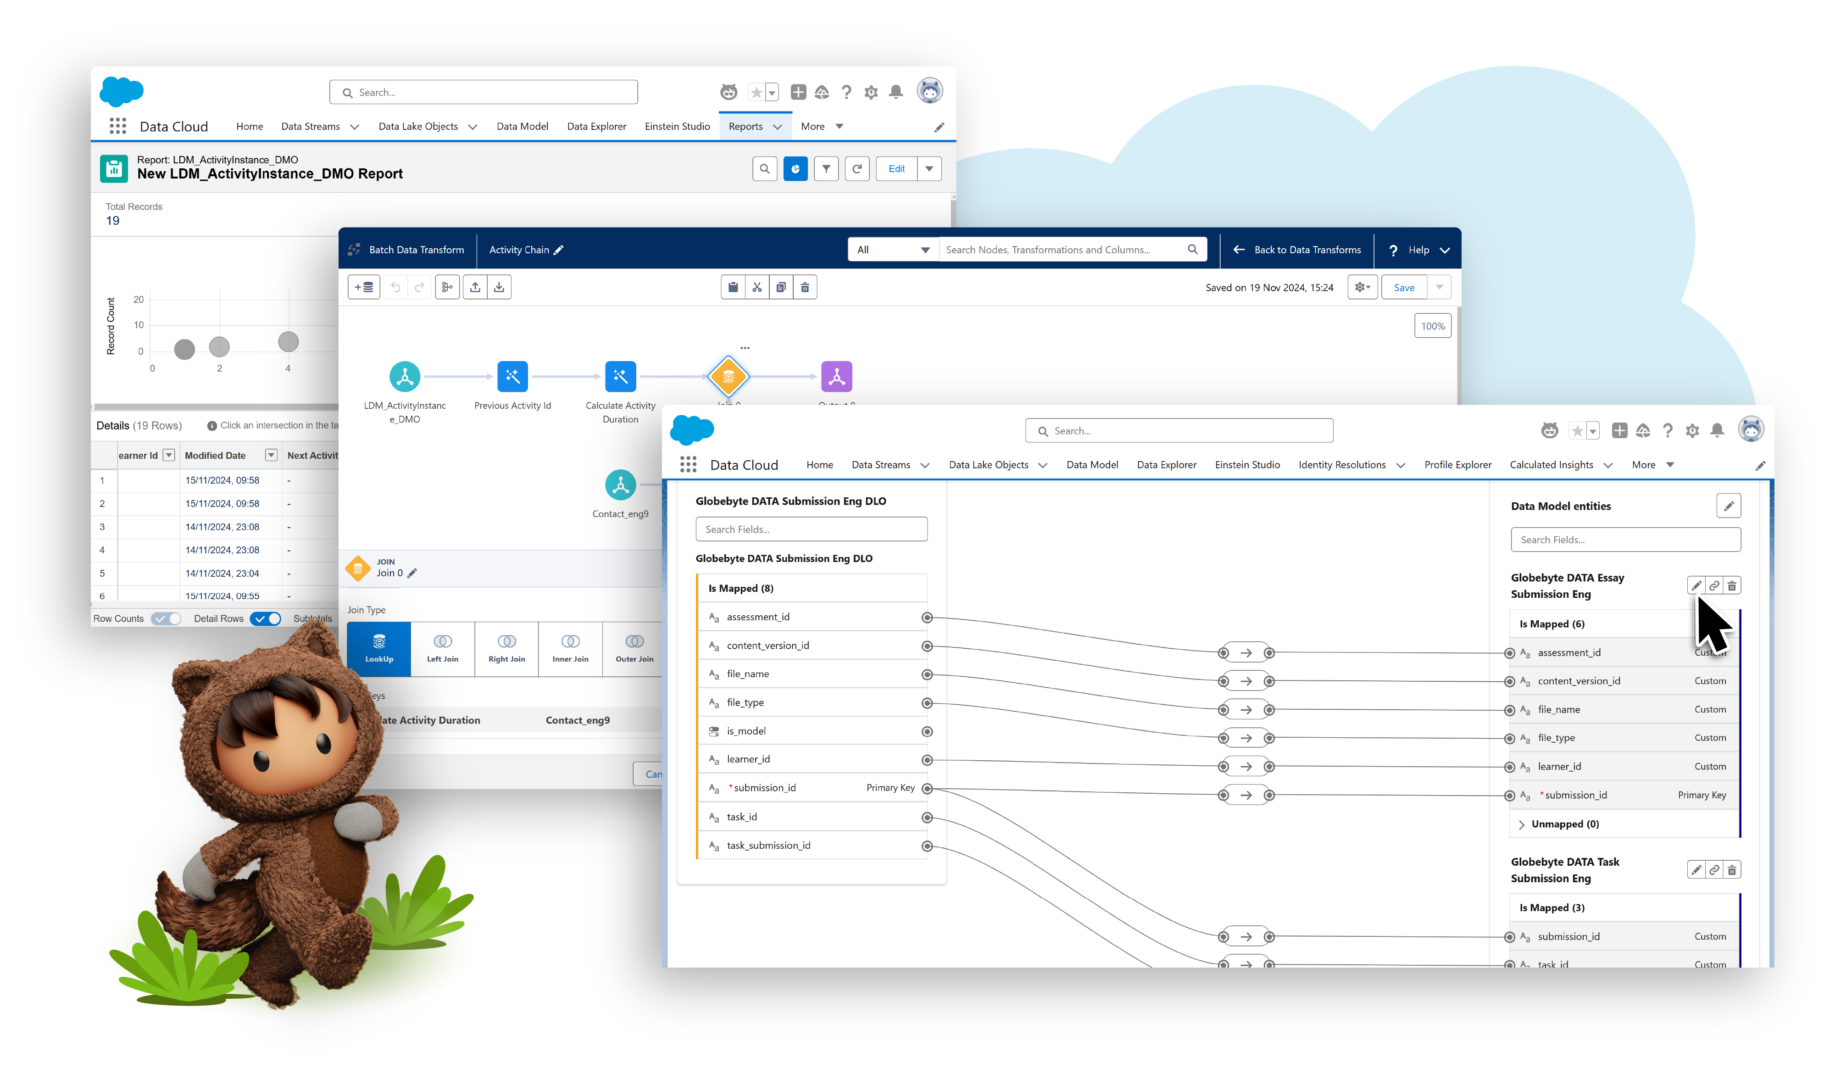Delete the selected transform node
This screenshot has width=1835, height=1080.
pyautogui.click(x=805, y=287)
